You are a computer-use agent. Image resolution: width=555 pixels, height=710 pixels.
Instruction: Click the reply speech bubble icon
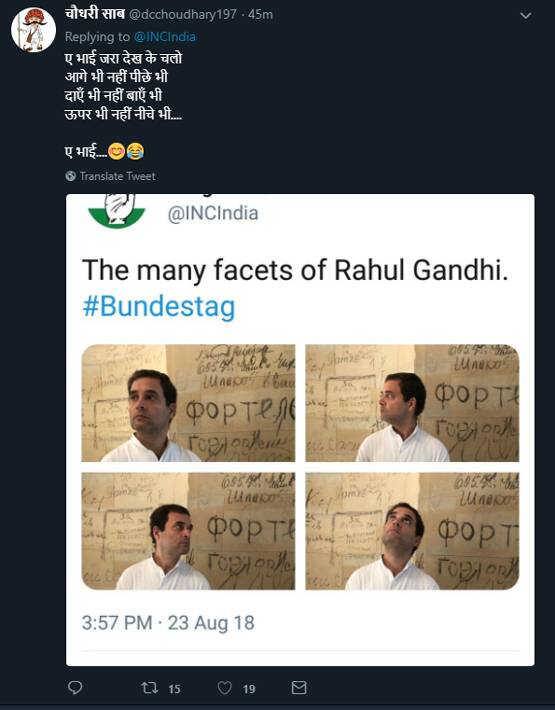click(x=75, y=687)
